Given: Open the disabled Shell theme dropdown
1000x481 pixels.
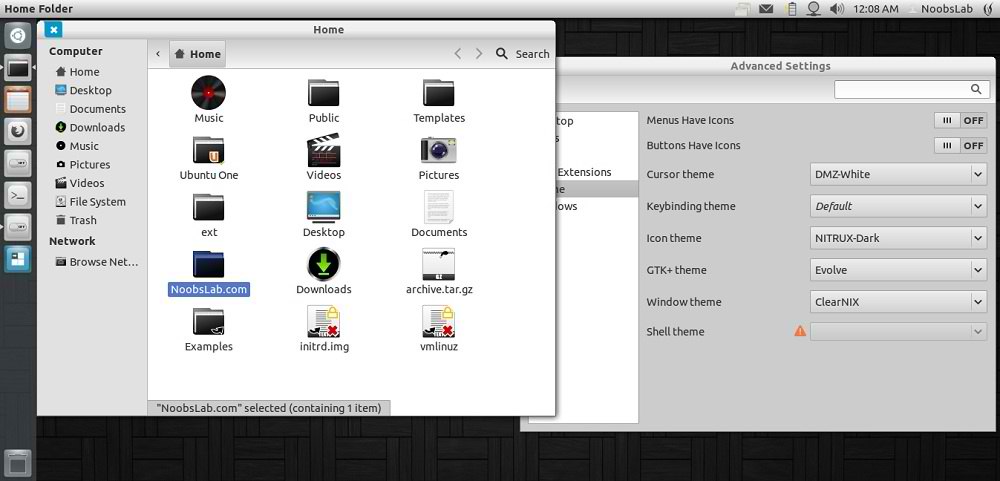Looking at the screenshot, I should [898, 331].
